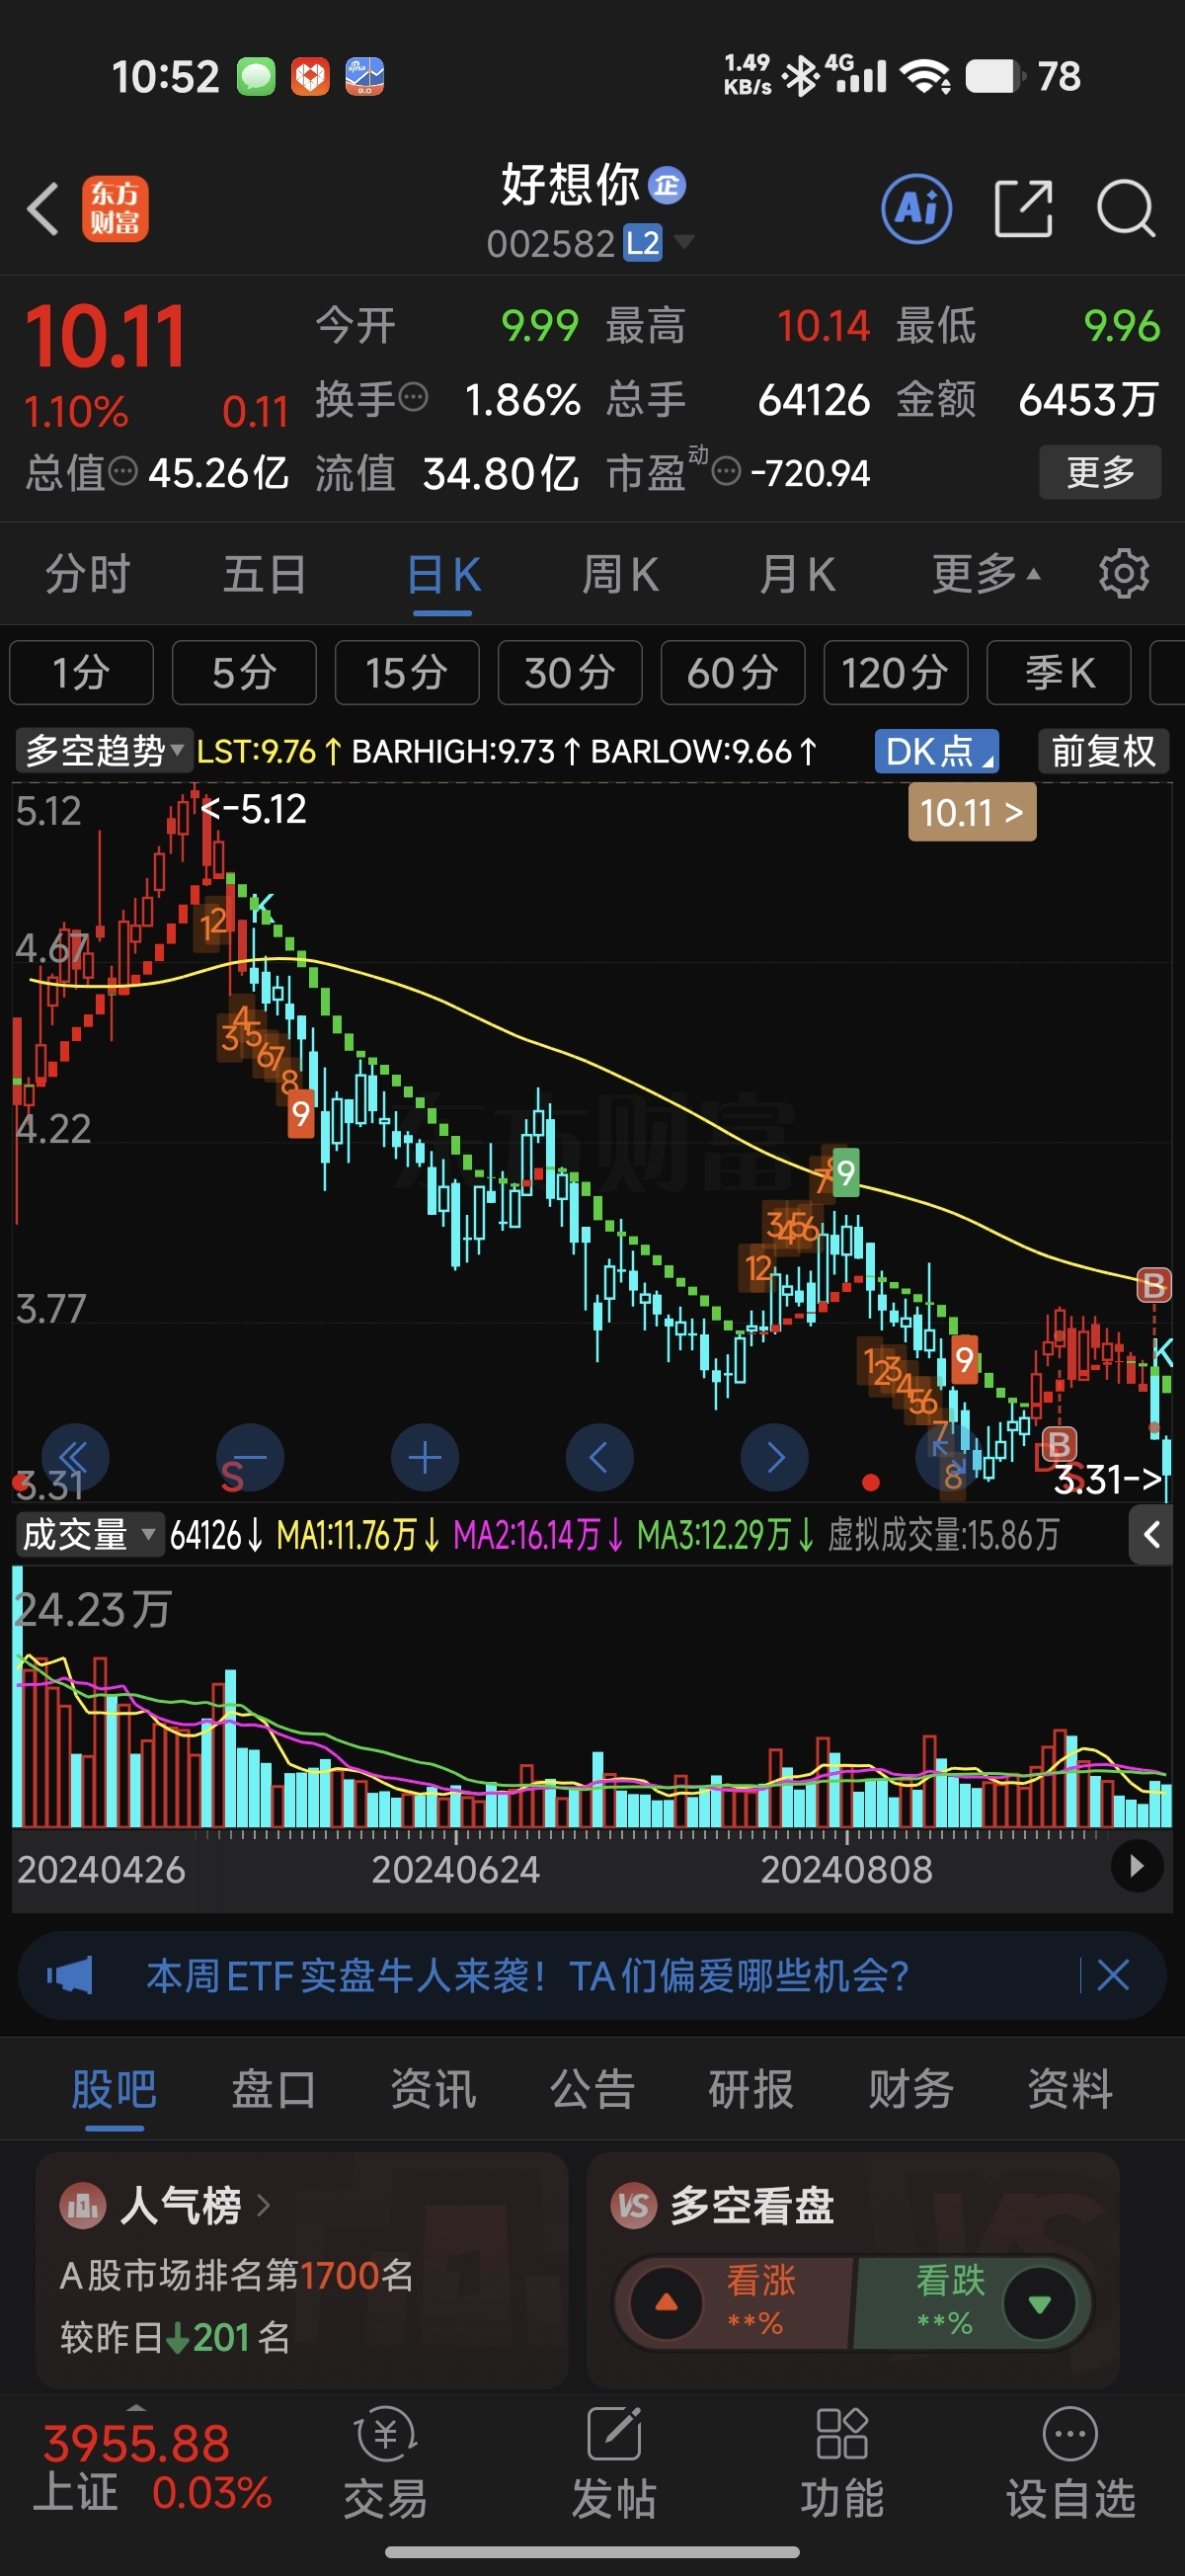Screen dimensions: 1185x2576
Task: Tap the 10.11 > latest price tag
Action: (x=972, y=812)
